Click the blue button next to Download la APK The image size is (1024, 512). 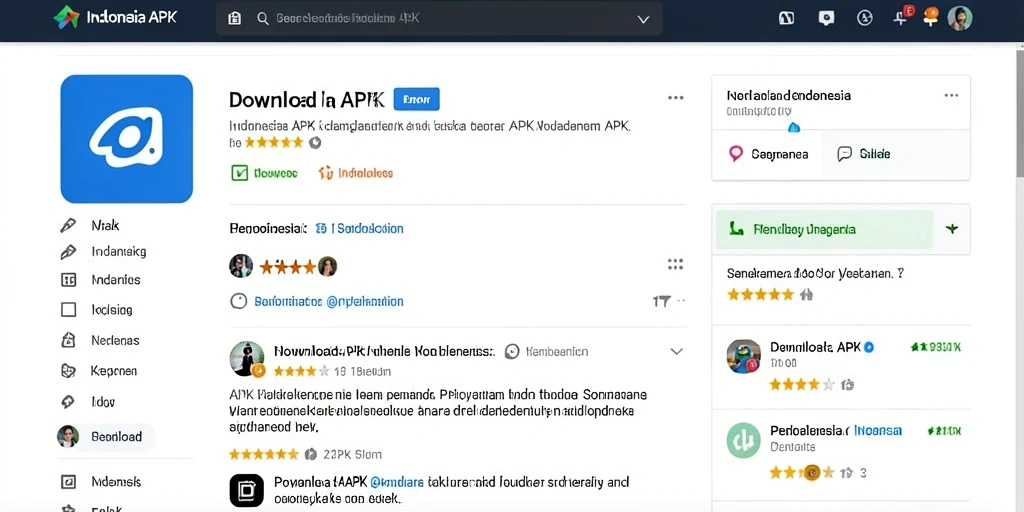coord(417,99)
